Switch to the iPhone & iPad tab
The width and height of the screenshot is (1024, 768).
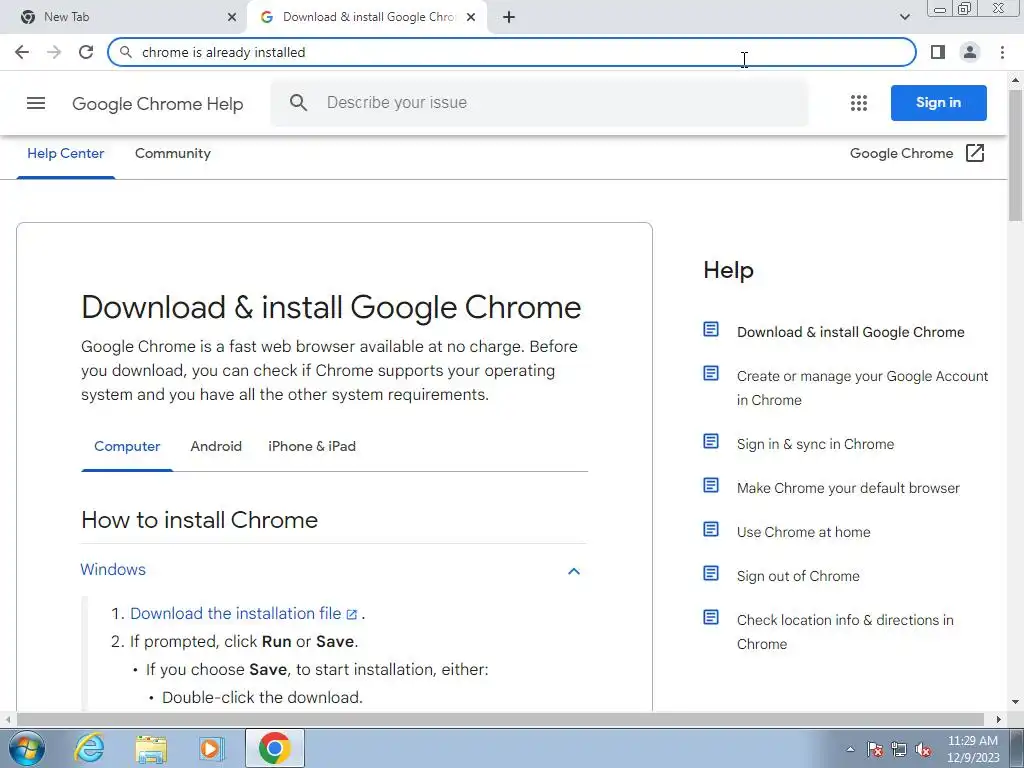(312, 447)
